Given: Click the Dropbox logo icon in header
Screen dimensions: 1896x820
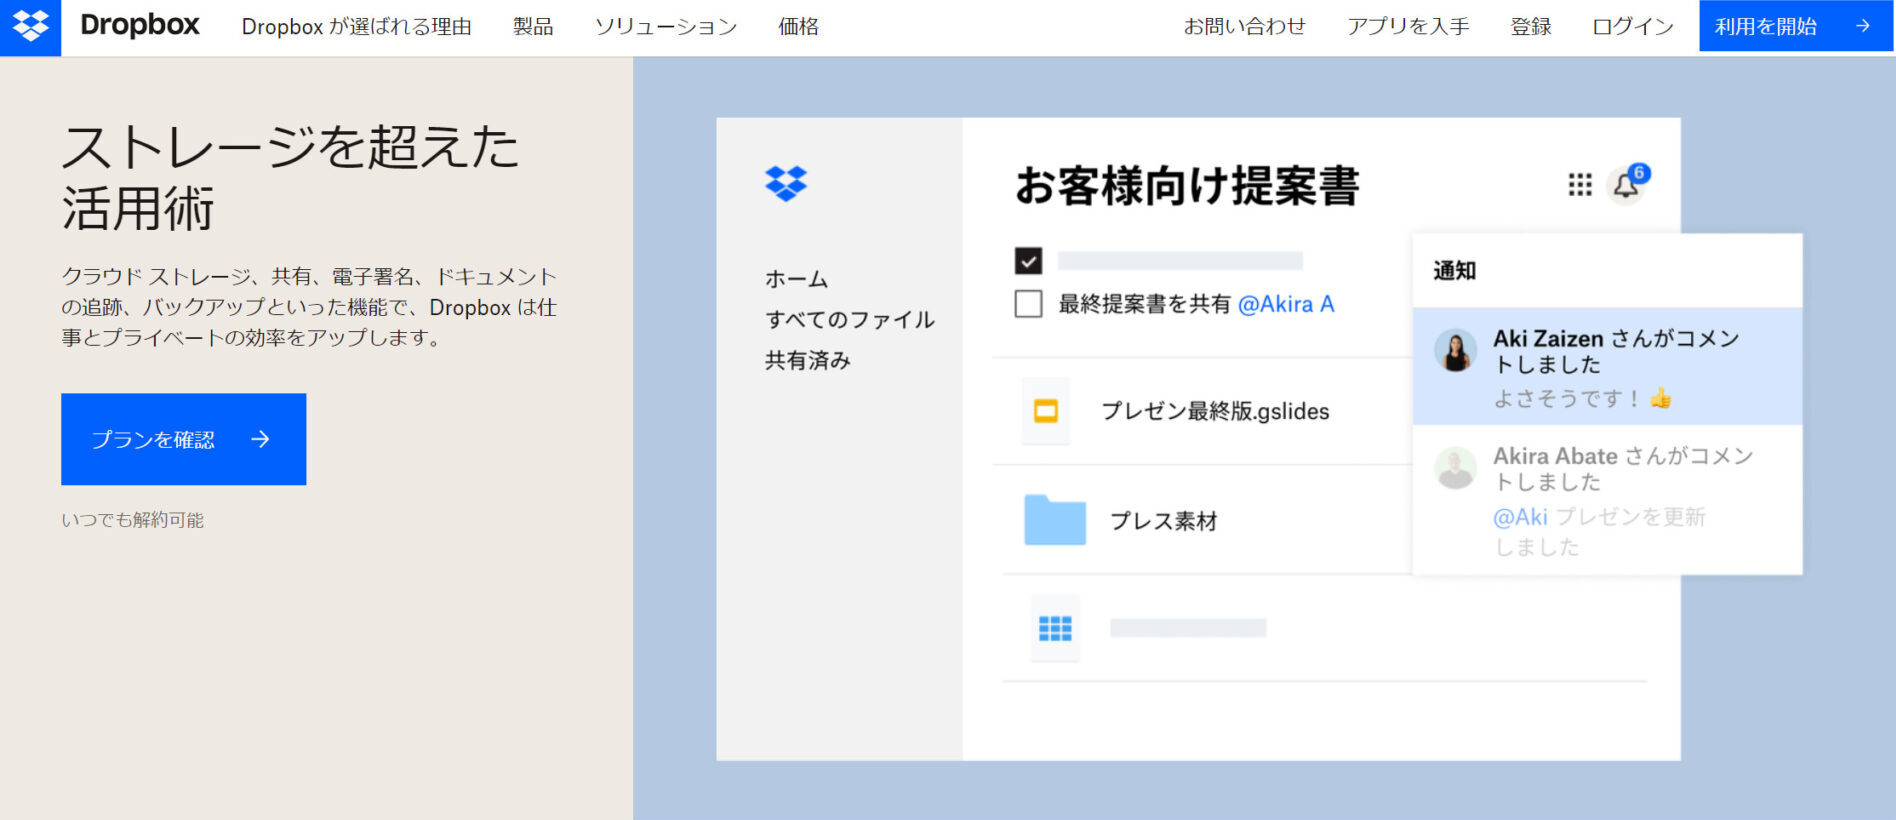Looking at the screenshot, I should click(x=30, y=26).
